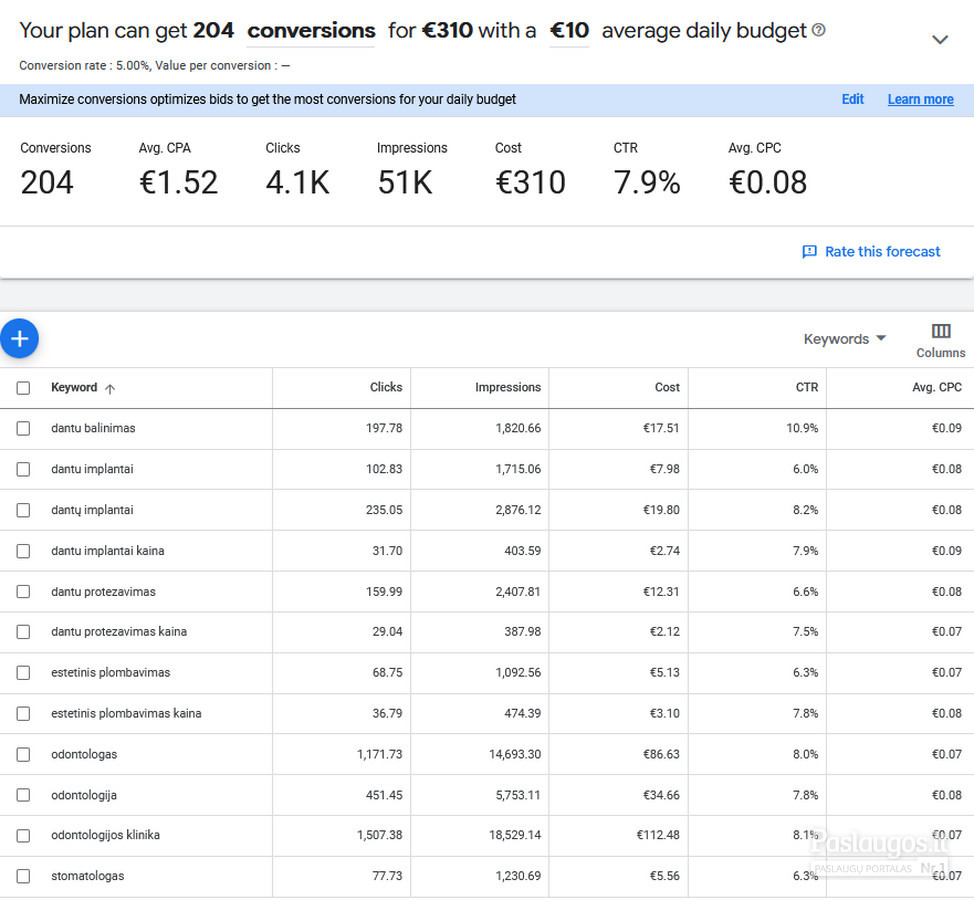This screenshot has height=900, width=974.
Task: Open the Keywords view dropdown
Action: [845, 339]
